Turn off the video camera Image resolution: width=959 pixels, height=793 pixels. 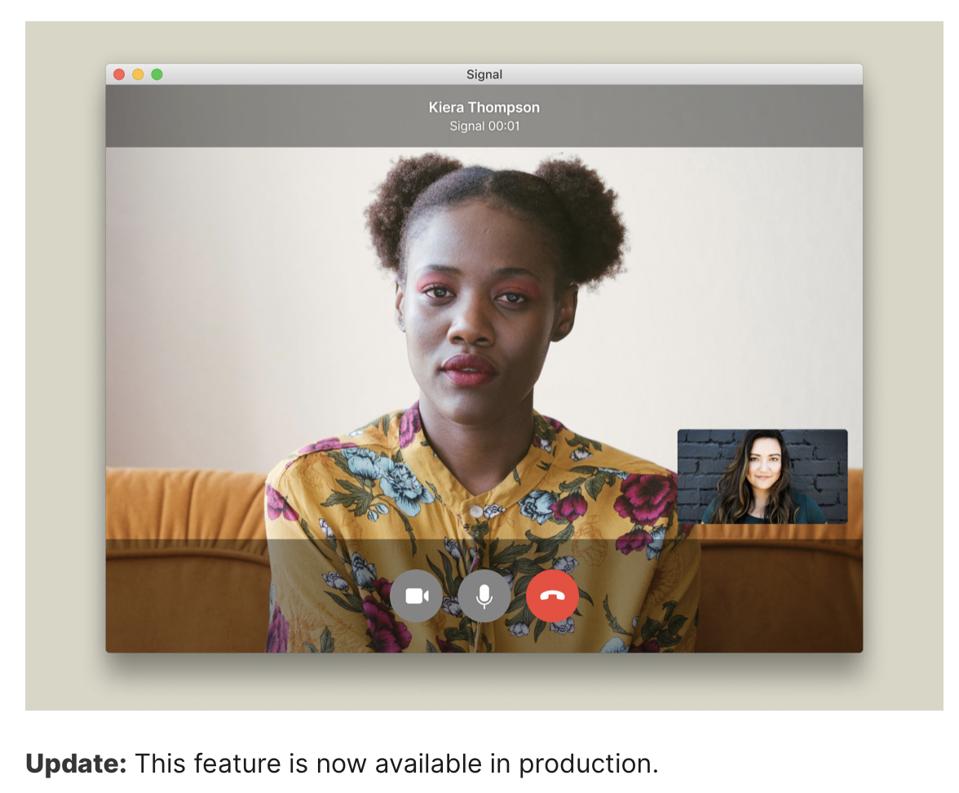coord(416,597)
